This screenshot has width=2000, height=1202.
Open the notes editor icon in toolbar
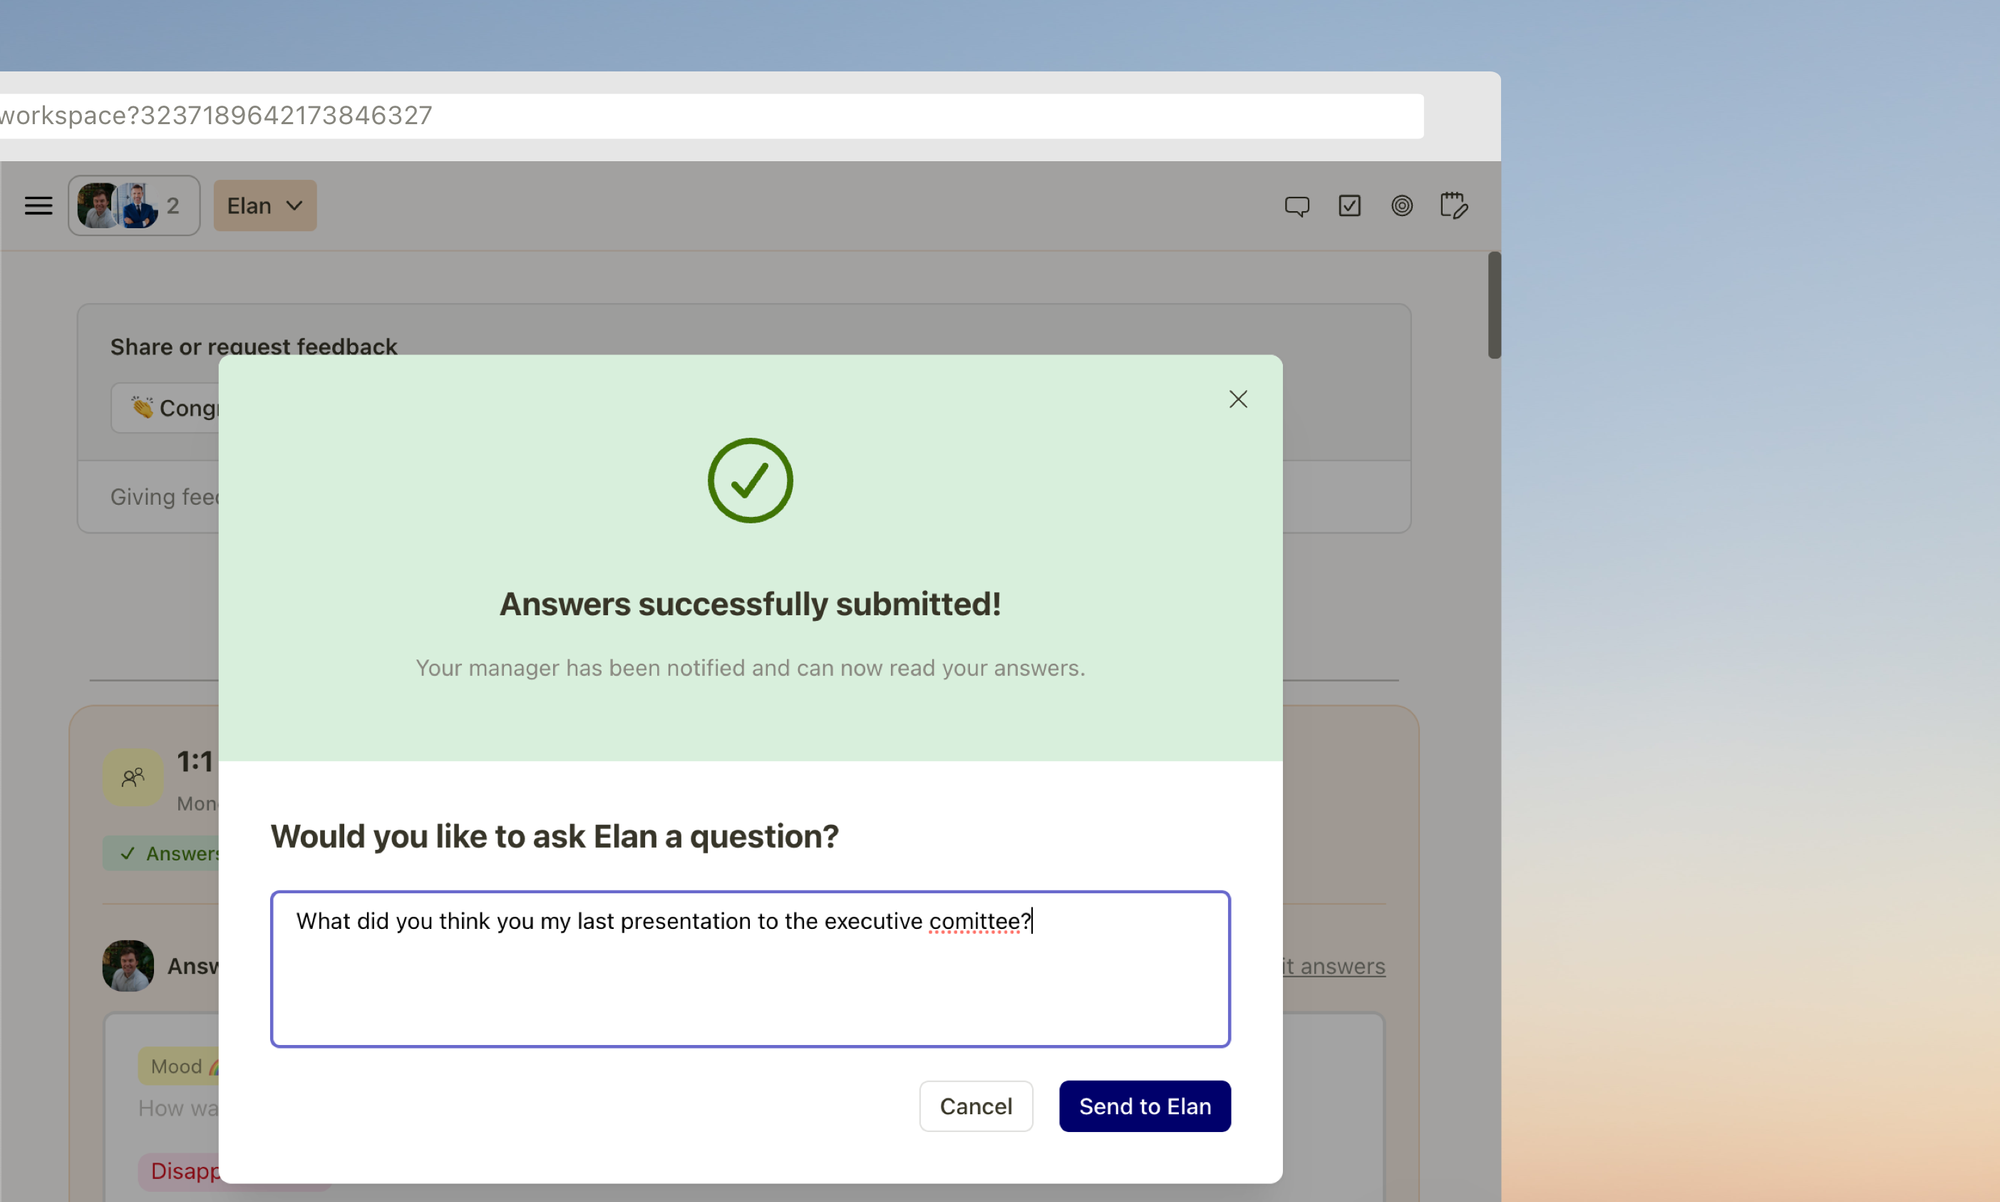1453,205
